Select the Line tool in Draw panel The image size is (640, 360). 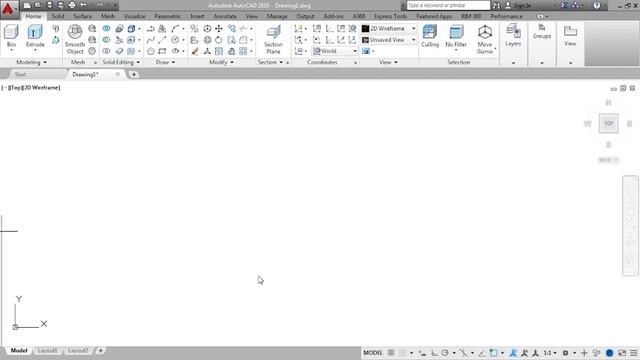tap(162, 40)
